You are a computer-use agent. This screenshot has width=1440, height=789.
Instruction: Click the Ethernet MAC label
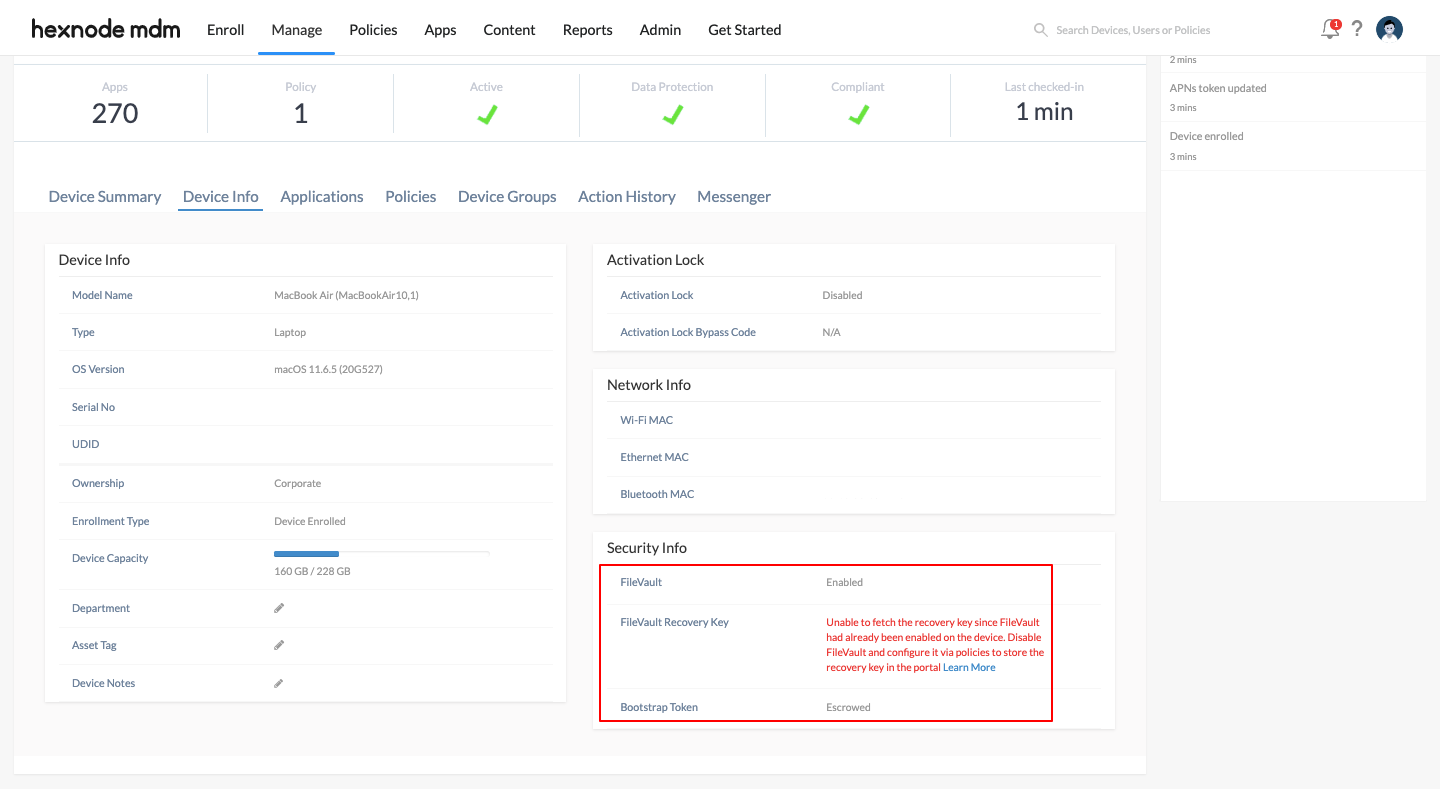[654, 457]
